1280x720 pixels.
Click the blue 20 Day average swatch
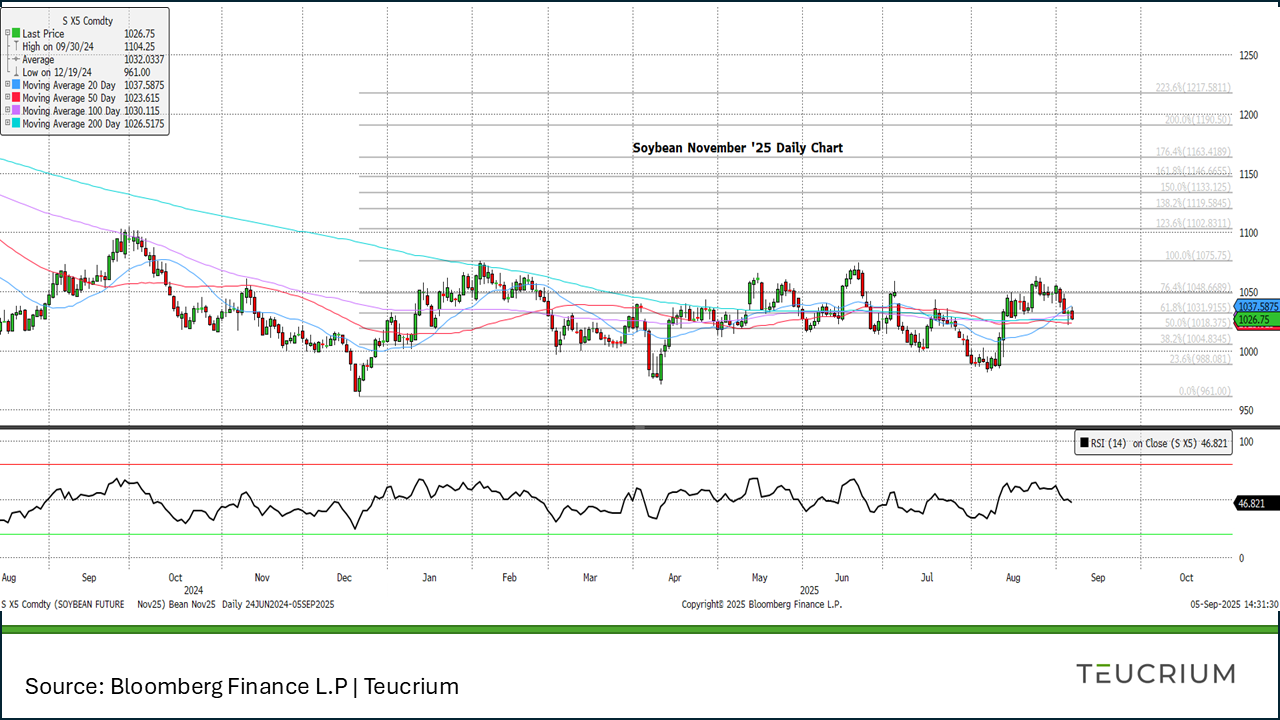point(16,86)
